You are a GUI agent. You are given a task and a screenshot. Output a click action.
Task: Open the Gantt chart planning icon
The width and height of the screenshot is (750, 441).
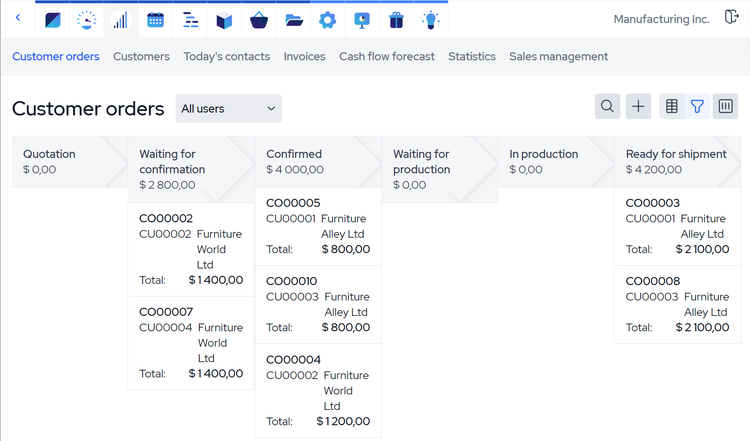(190, 19)
